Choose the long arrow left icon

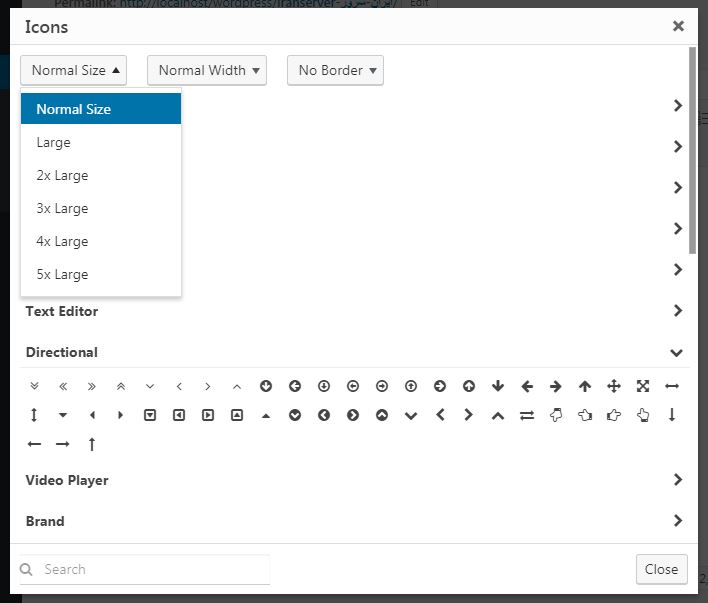34,444
